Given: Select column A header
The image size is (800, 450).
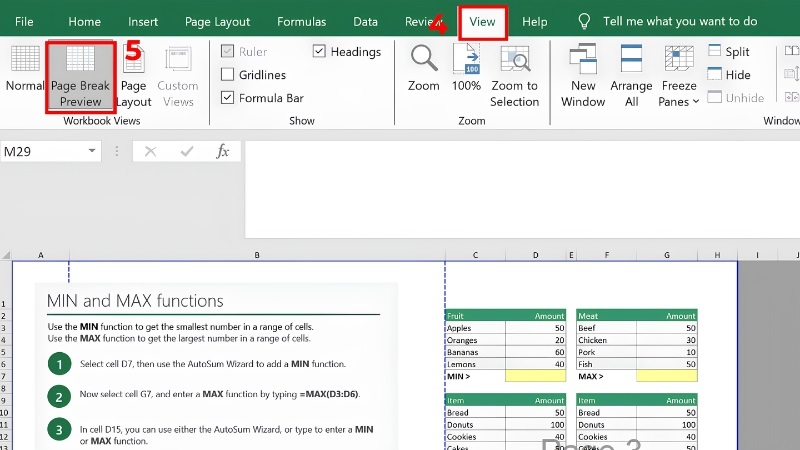Looking at the screenshot, I should [41, 255].
